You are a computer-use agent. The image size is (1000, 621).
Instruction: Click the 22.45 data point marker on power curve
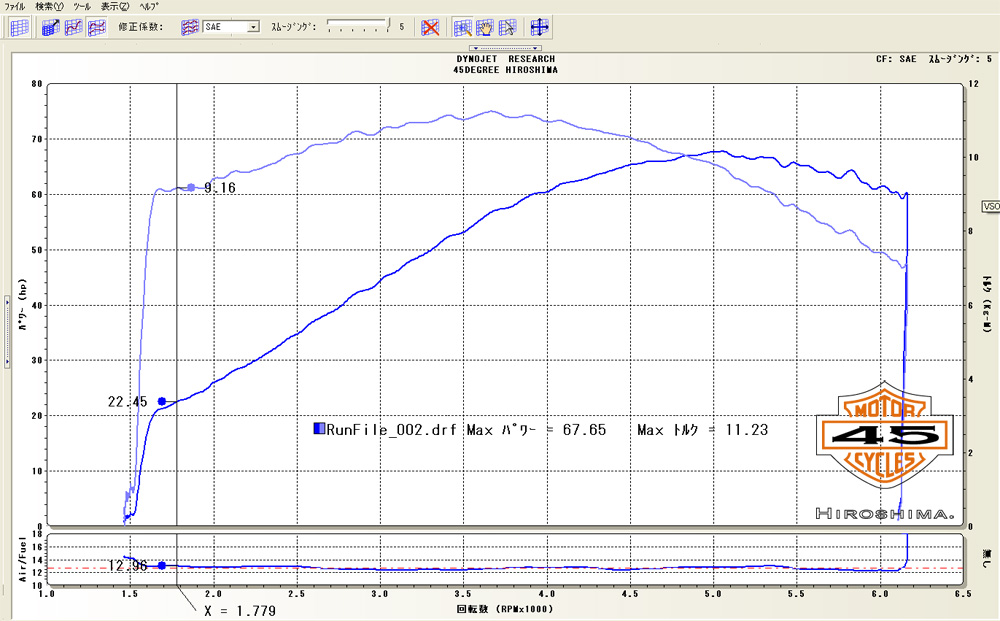161,401
